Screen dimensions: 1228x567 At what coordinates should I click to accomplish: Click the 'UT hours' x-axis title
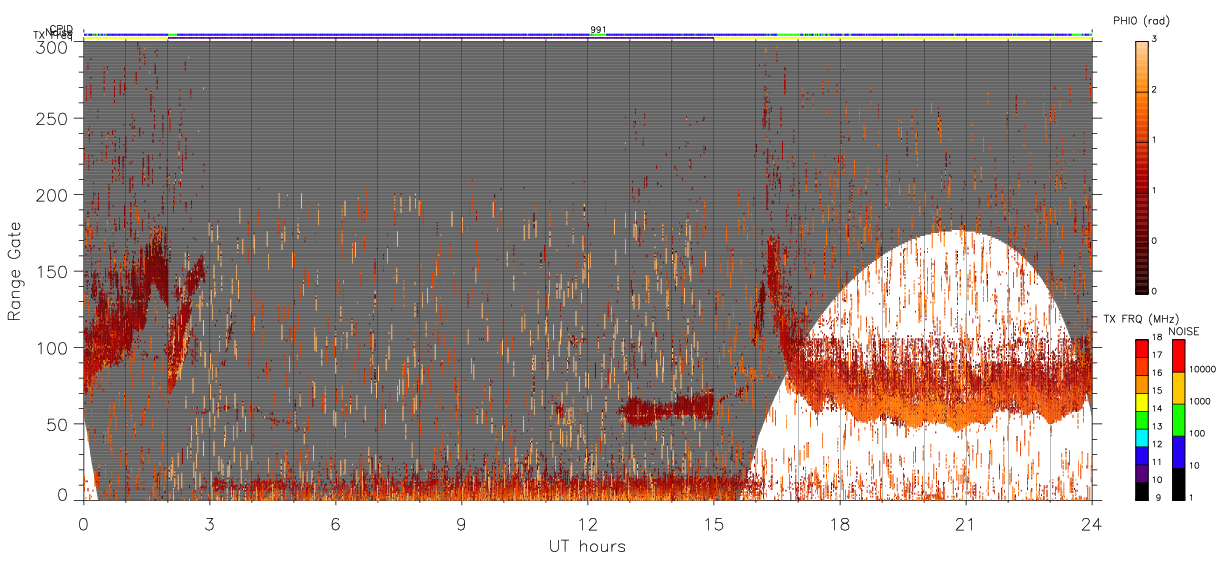pos(587,546)
